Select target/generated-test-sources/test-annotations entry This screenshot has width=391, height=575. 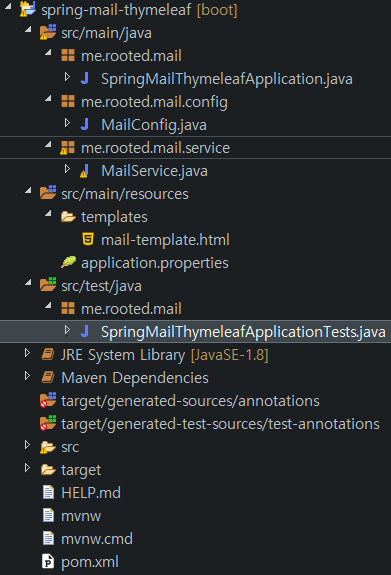pyautogui.click(x=220, y=424)
